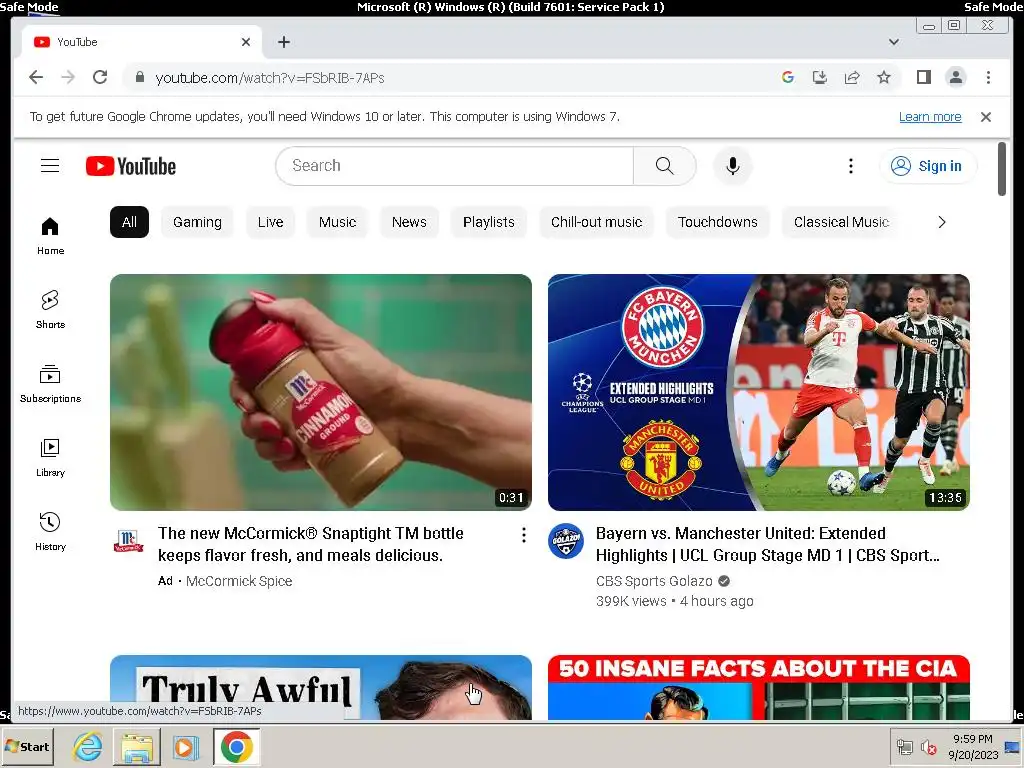
Task: Click the browser forward arrow
Action: click(x=68, y=77)
